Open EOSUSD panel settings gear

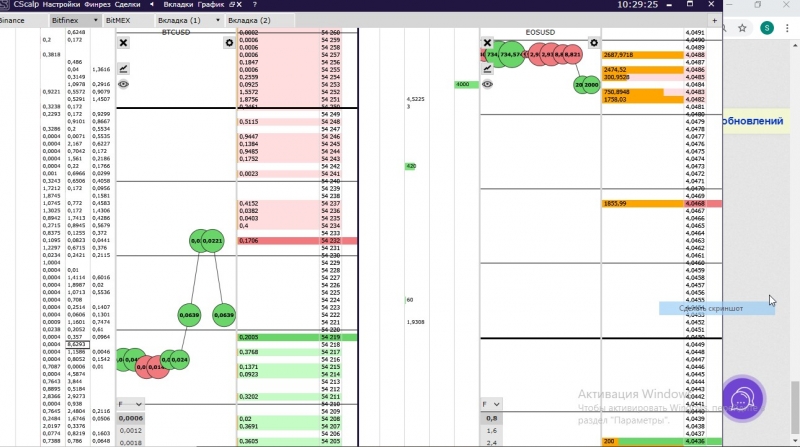coord(594,43)
